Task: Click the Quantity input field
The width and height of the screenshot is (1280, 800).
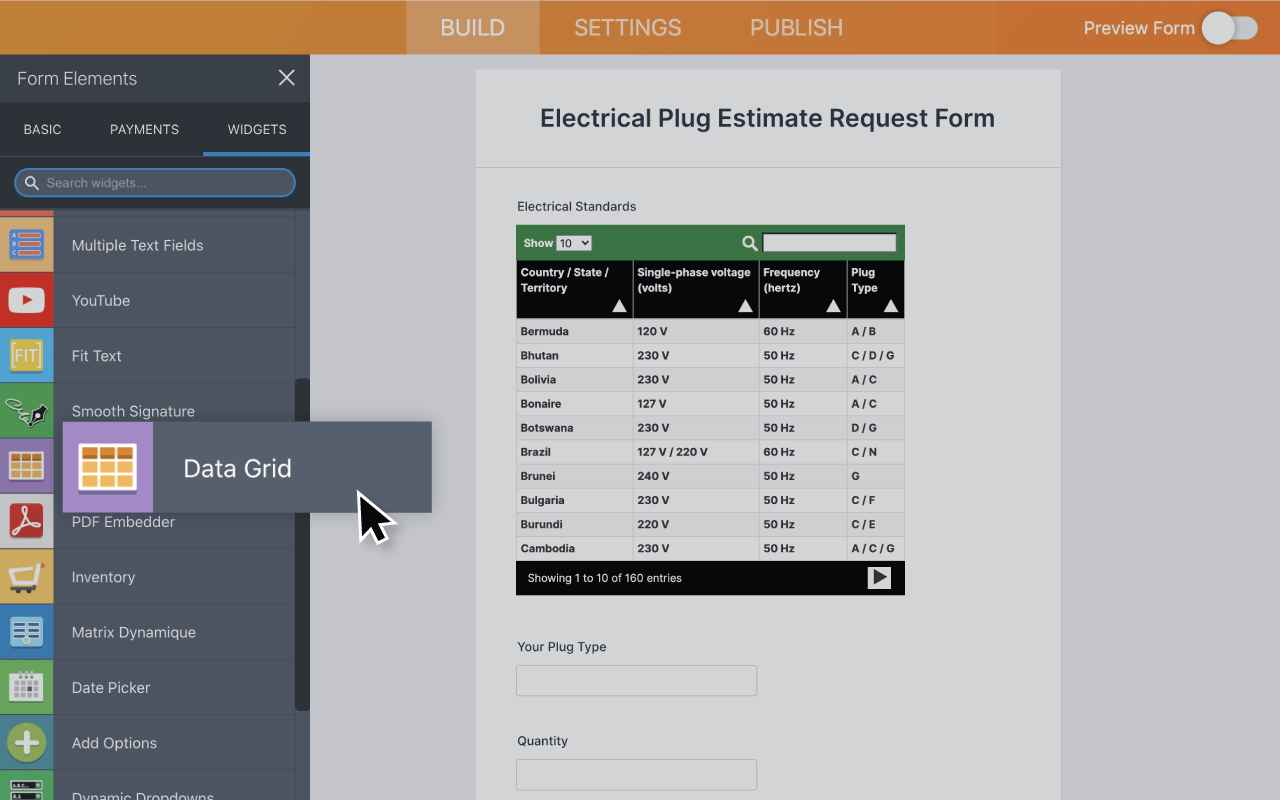Action: click(636, 774)
